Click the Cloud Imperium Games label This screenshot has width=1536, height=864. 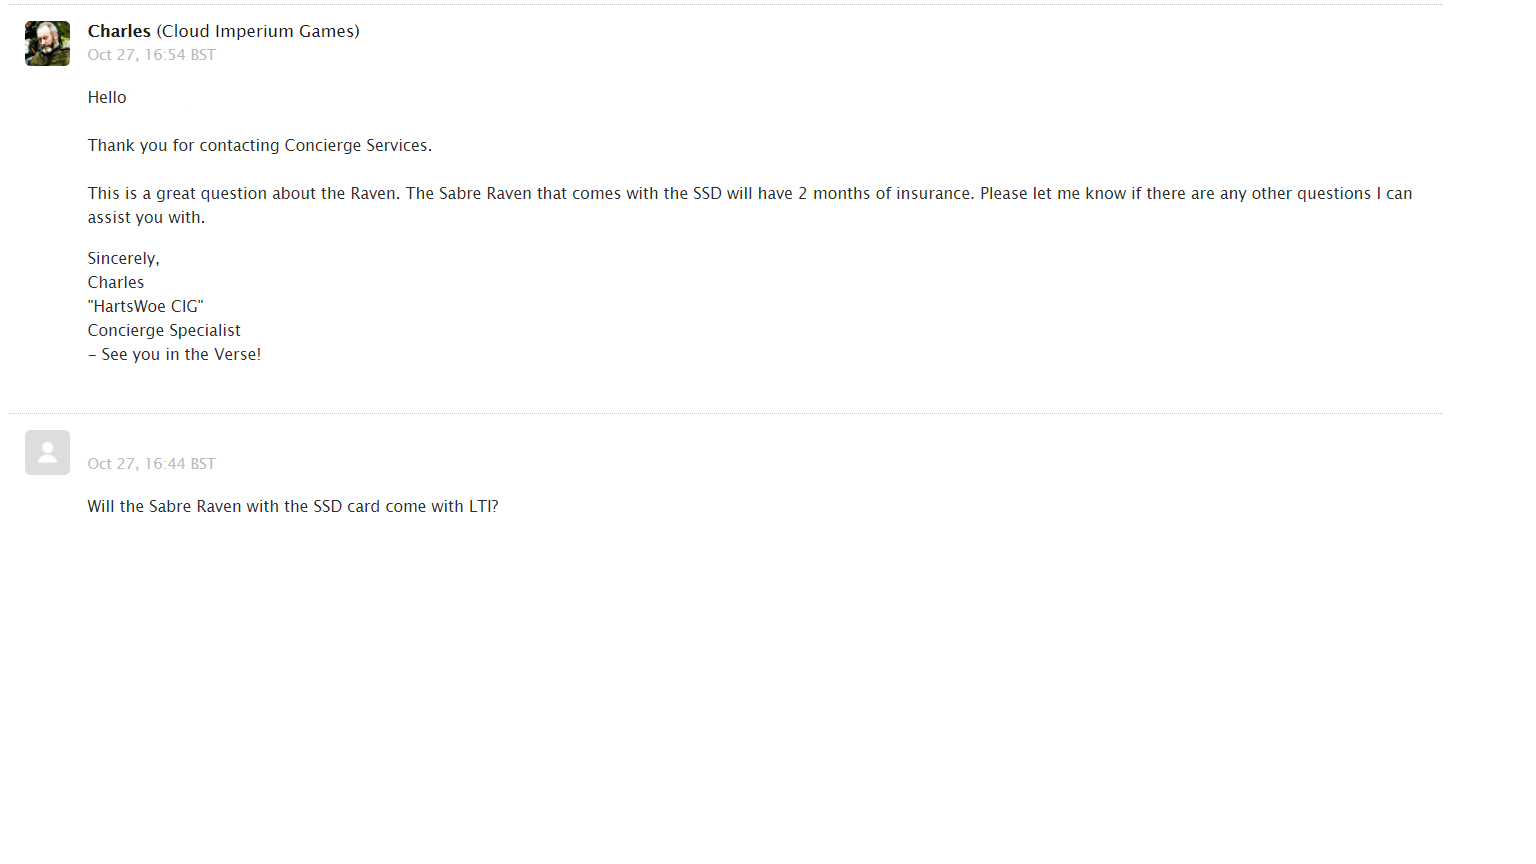(258, 31)
